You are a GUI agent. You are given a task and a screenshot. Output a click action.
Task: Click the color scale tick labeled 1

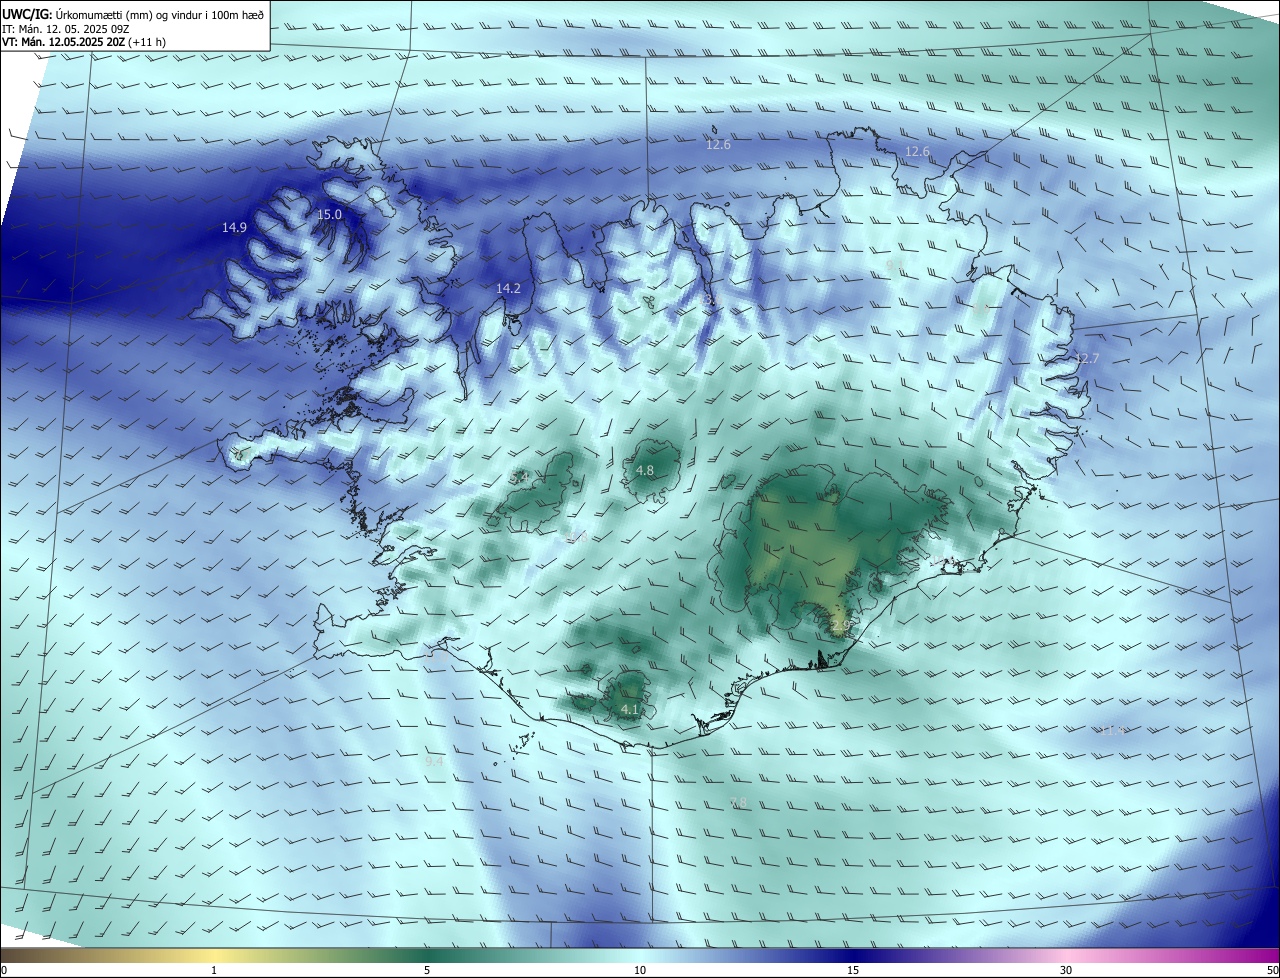tap(214, 970)
